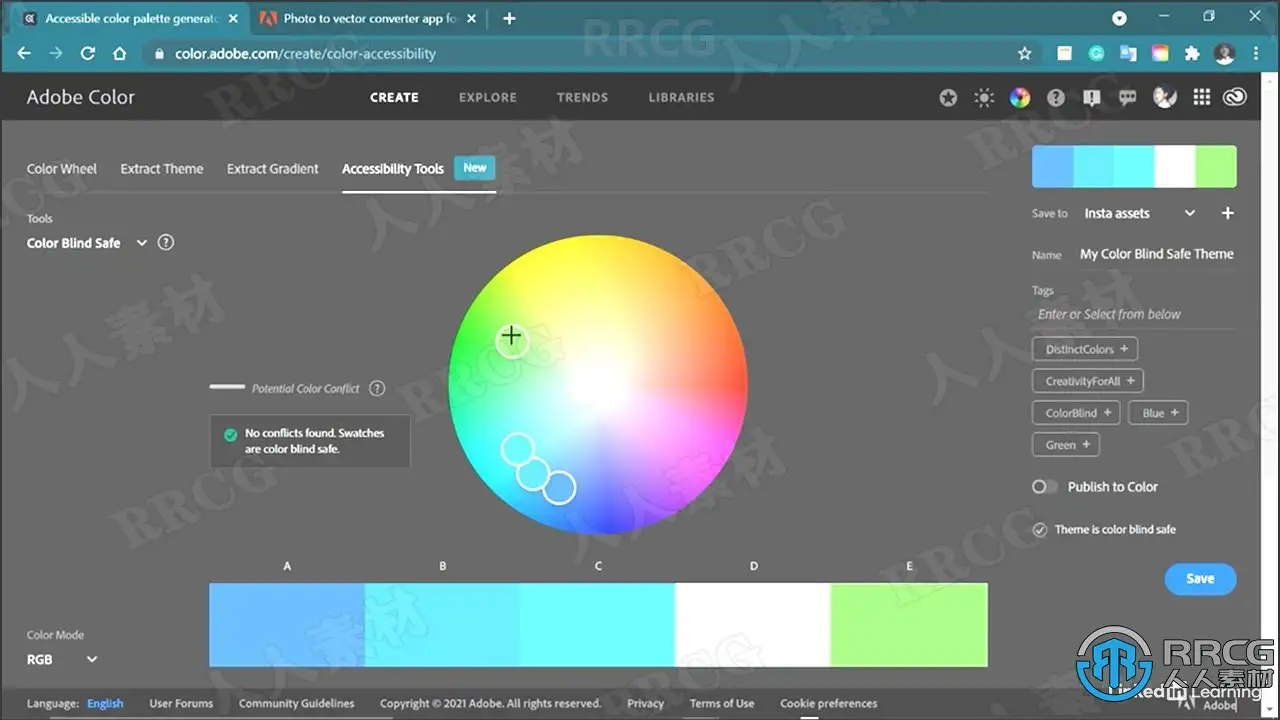1280x720 pixels.
Task: Open the Community Guidelines link
Action: pos(296,703)
